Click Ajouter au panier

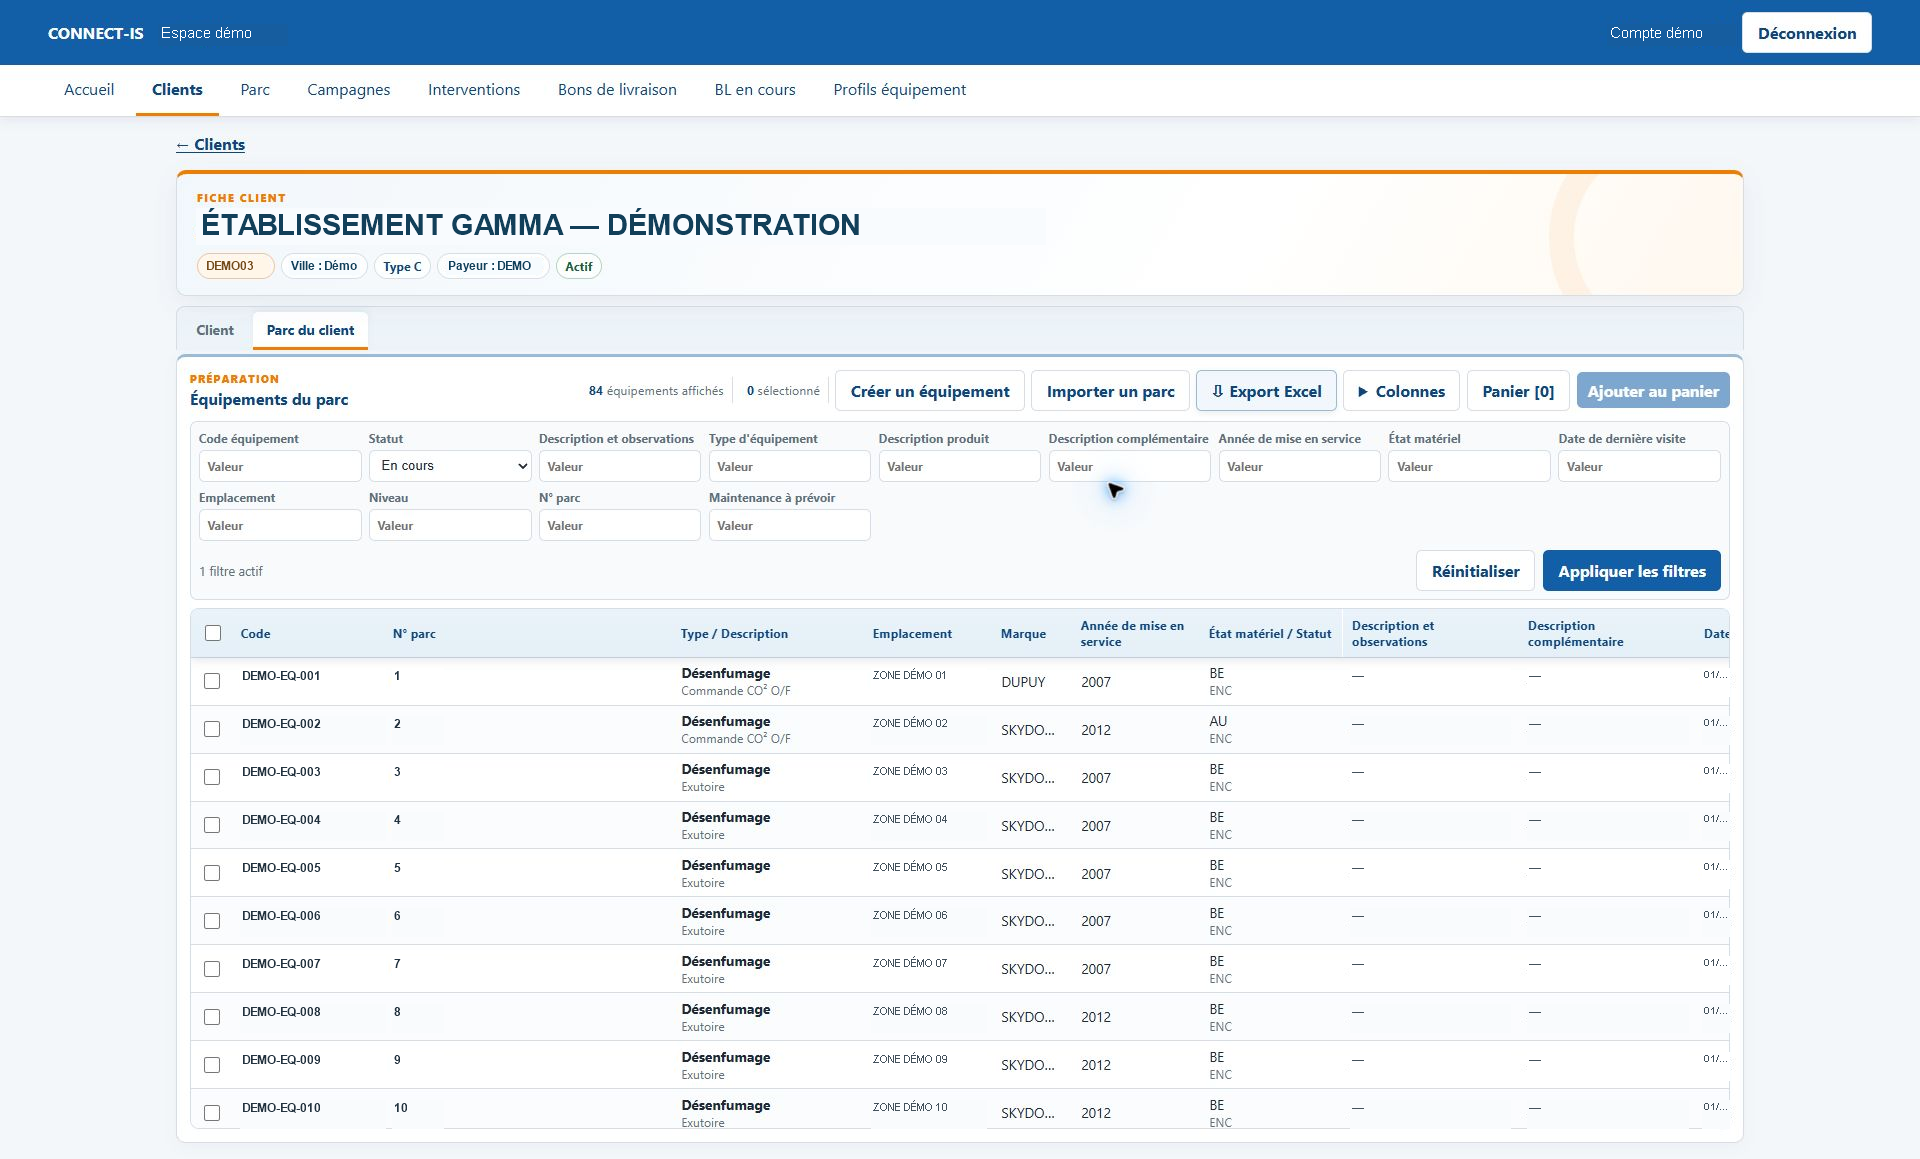[x=1653, y=391]
